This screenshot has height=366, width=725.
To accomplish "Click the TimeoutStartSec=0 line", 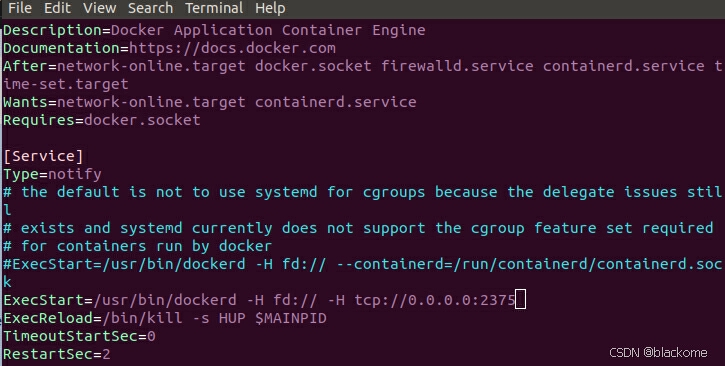I will tap(79, 336).
